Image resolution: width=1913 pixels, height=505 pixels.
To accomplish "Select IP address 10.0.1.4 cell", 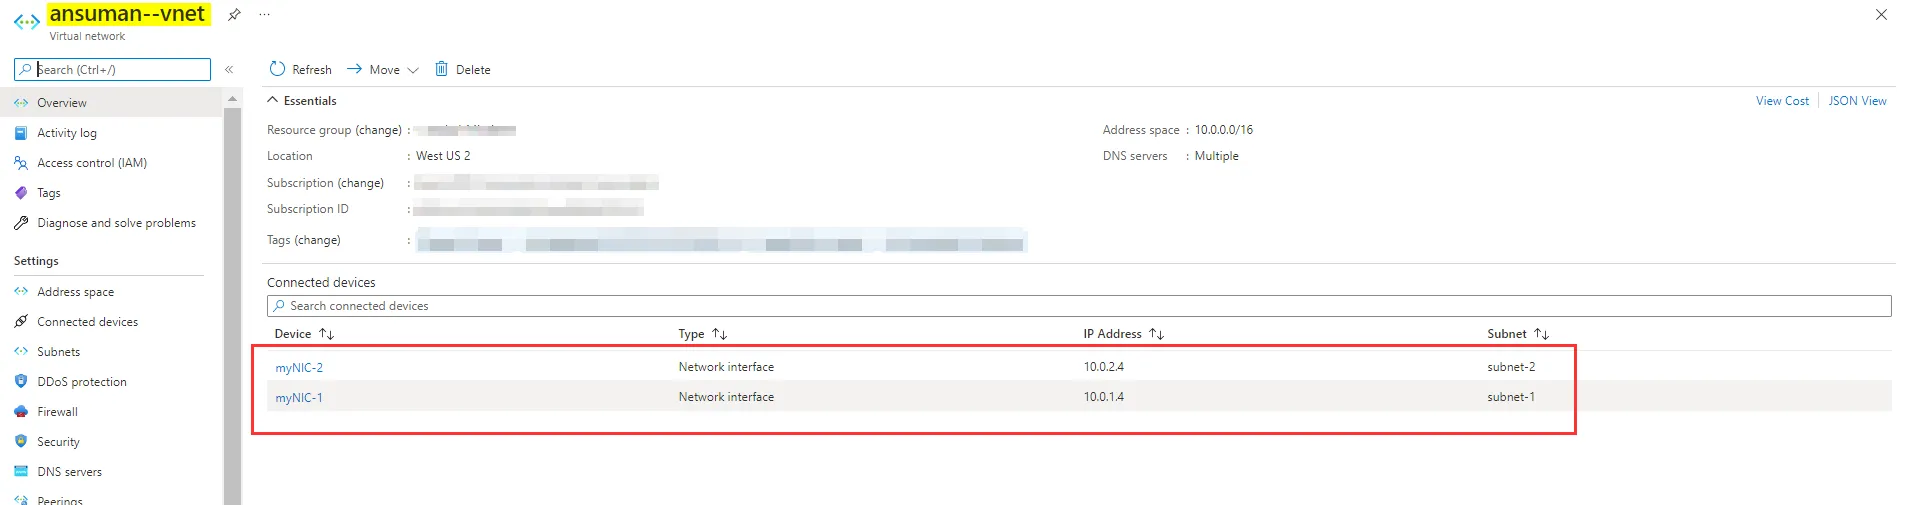I will 1103,397.
